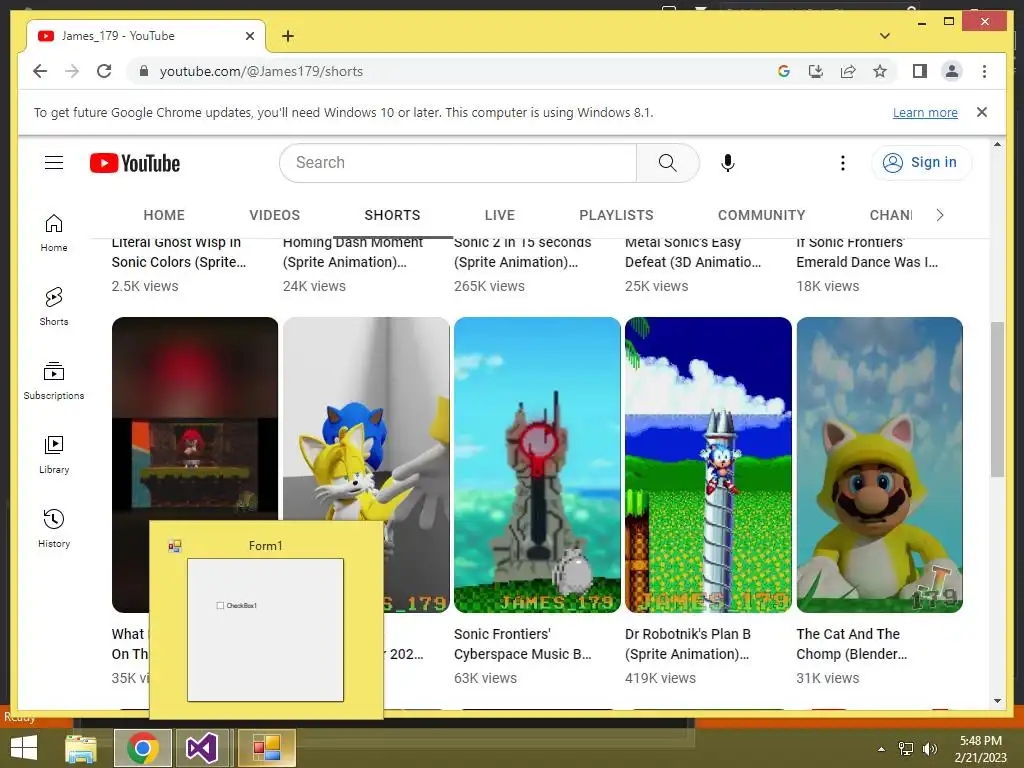
Task: Show more channel tabs with right chevron
Action: point(940,216)
